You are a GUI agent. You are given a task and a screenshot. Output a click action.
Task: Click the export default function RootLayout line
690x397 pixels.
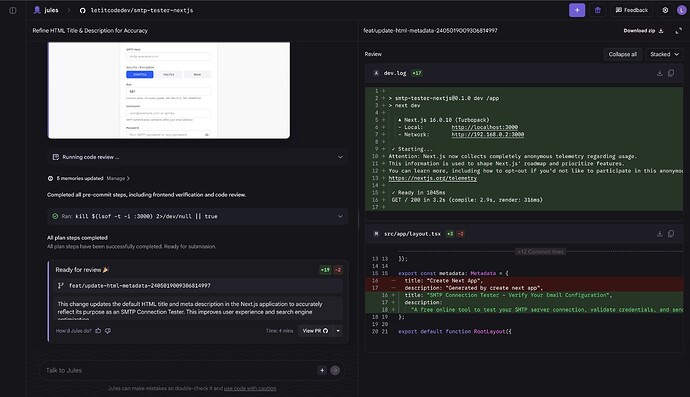[455, 331]
